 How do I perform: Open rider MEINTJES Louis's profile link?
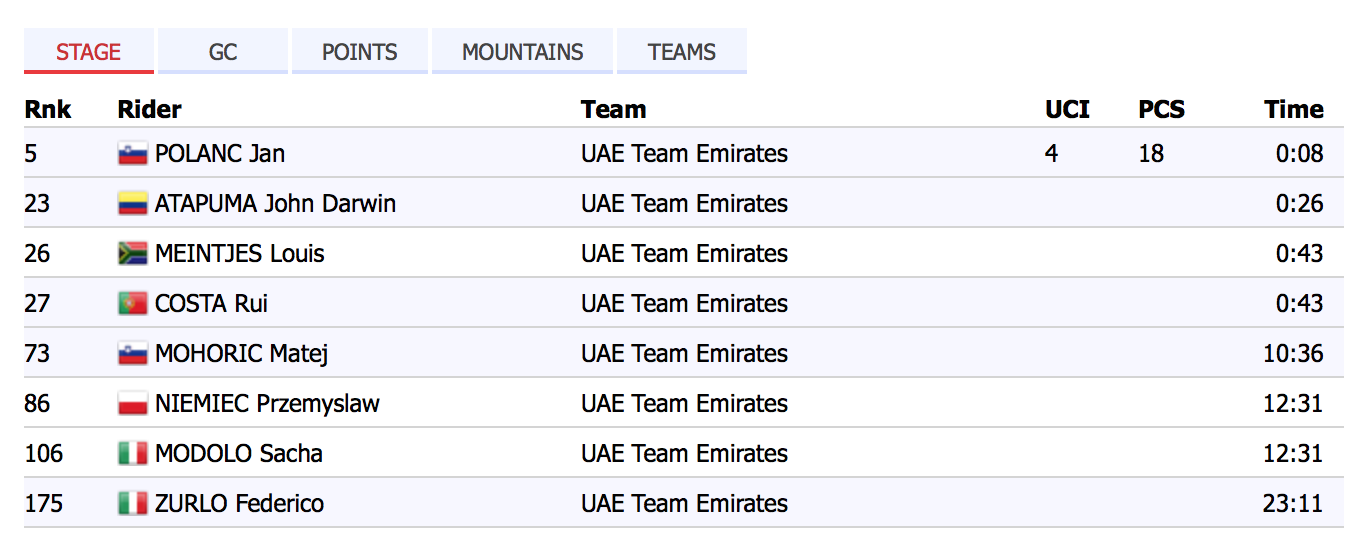point(240,254)
